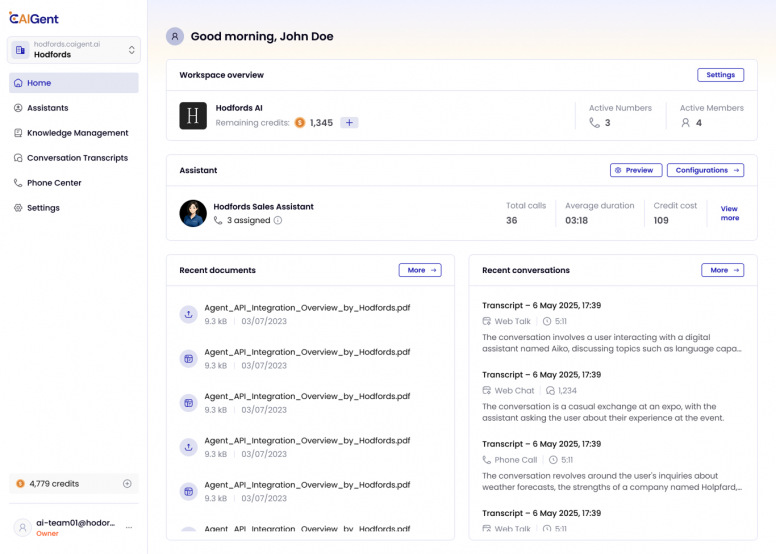This screenshot has width=776, height=554.
Task: Click the add credits icon beside 4,779 credits
Action: point(127,484)
